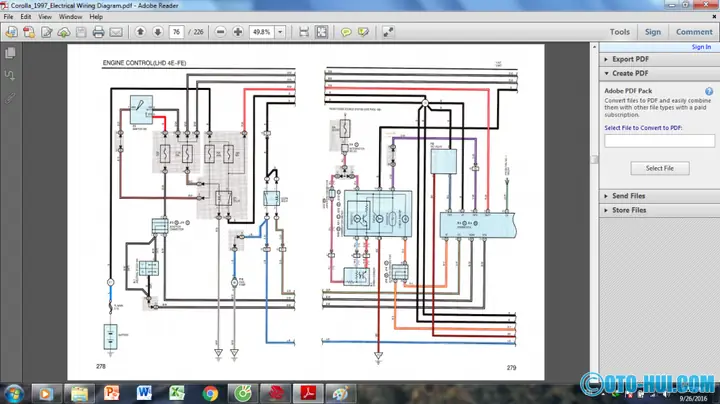This screenshot has height=404, width=720.
Task: Click the Print file icon
Action: (98, 32)
